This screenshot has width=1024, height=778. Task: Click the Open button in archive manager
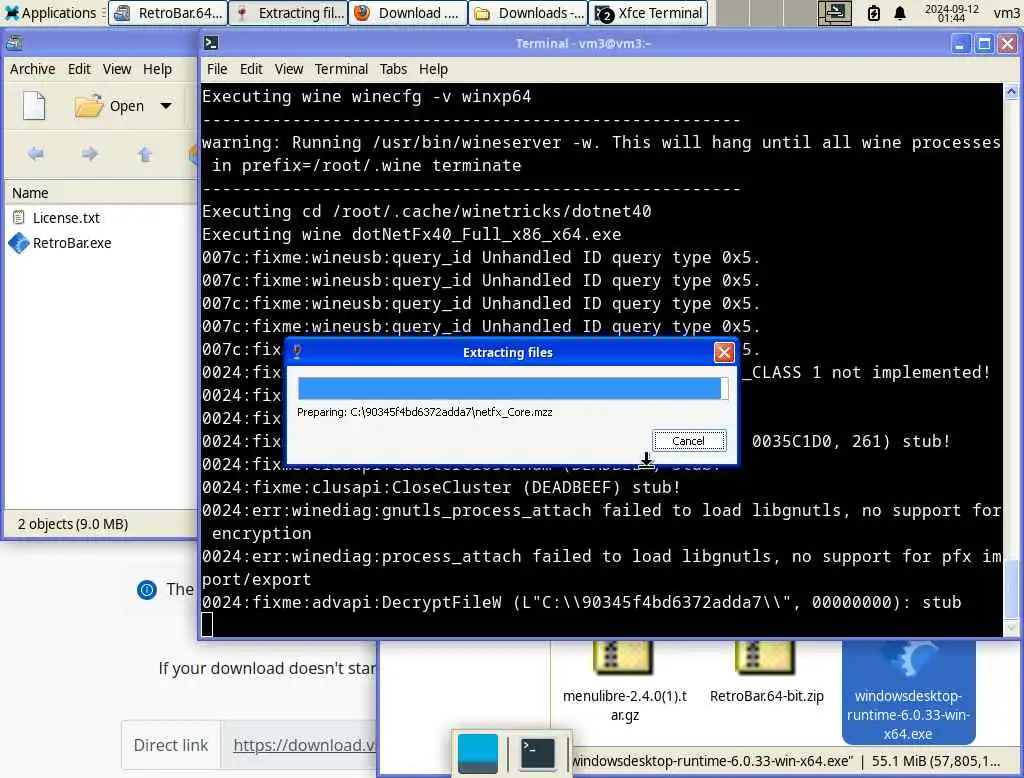(108, 106)
